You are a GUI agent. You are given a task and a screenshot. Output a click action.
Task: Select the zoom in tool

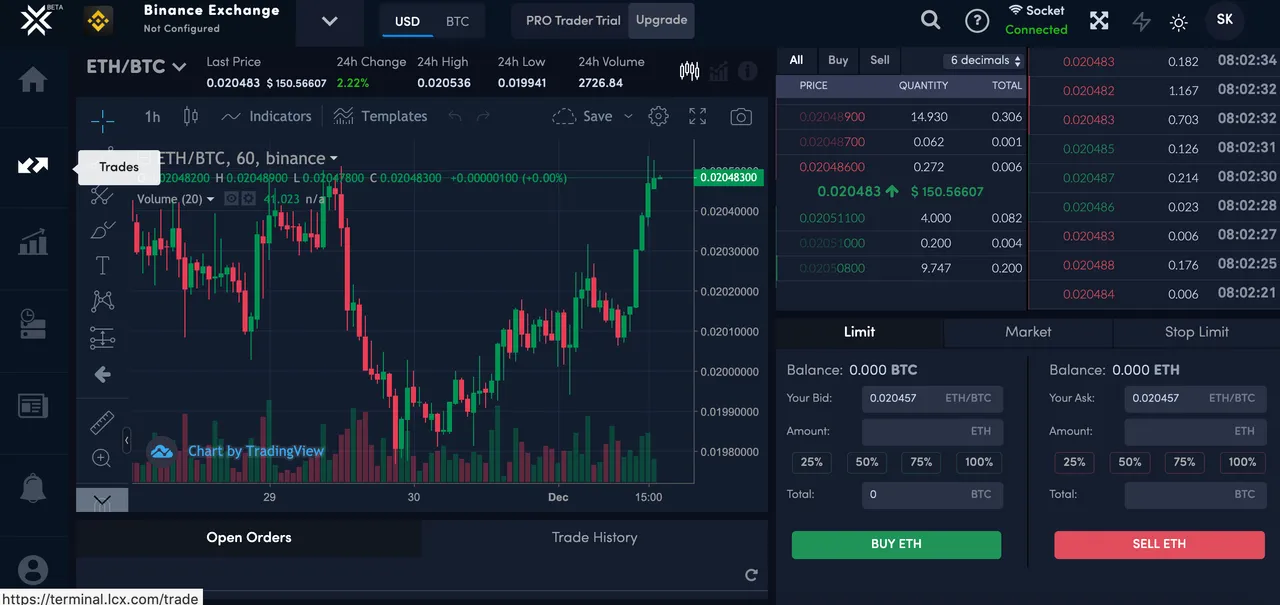click(102, 459)
